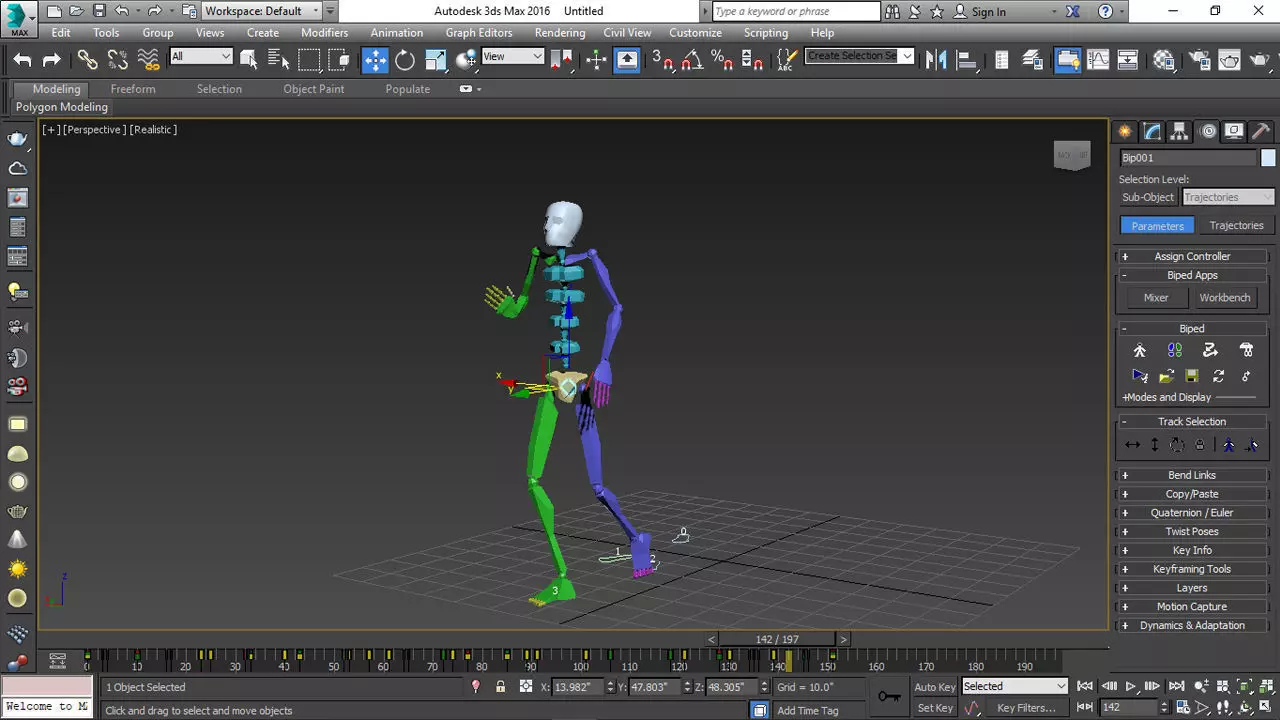Activate Biped Figure Mode icon
Image resolution: width=1280 pixels, height=720 pixels.
1140,350
